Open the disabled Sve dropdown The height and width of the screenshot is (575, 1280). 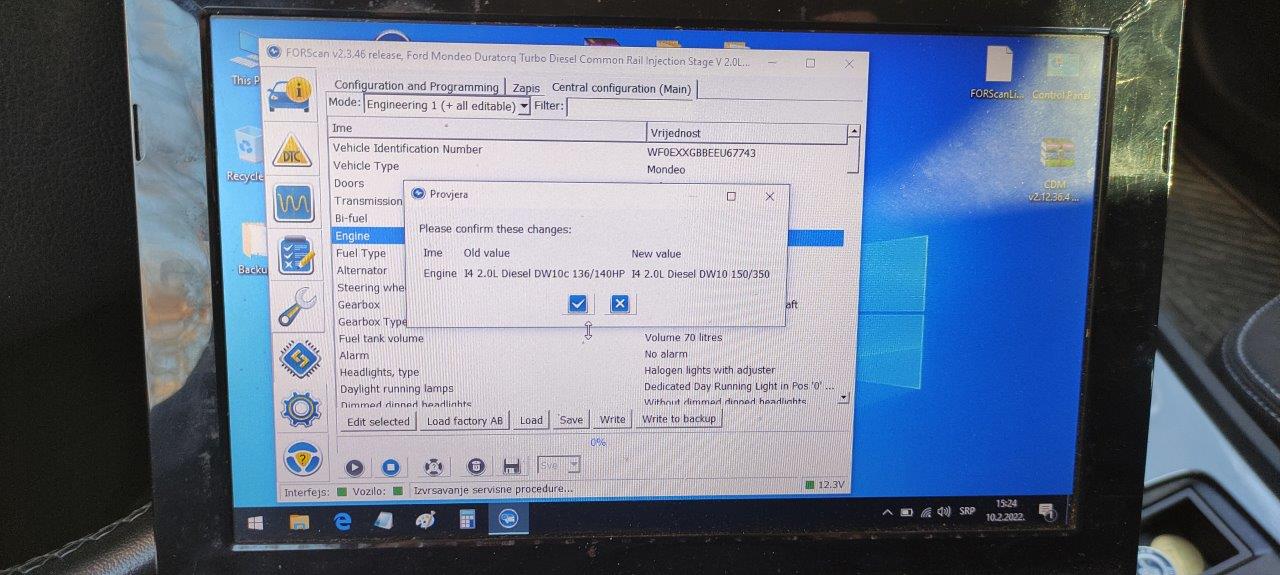point(559,465)
